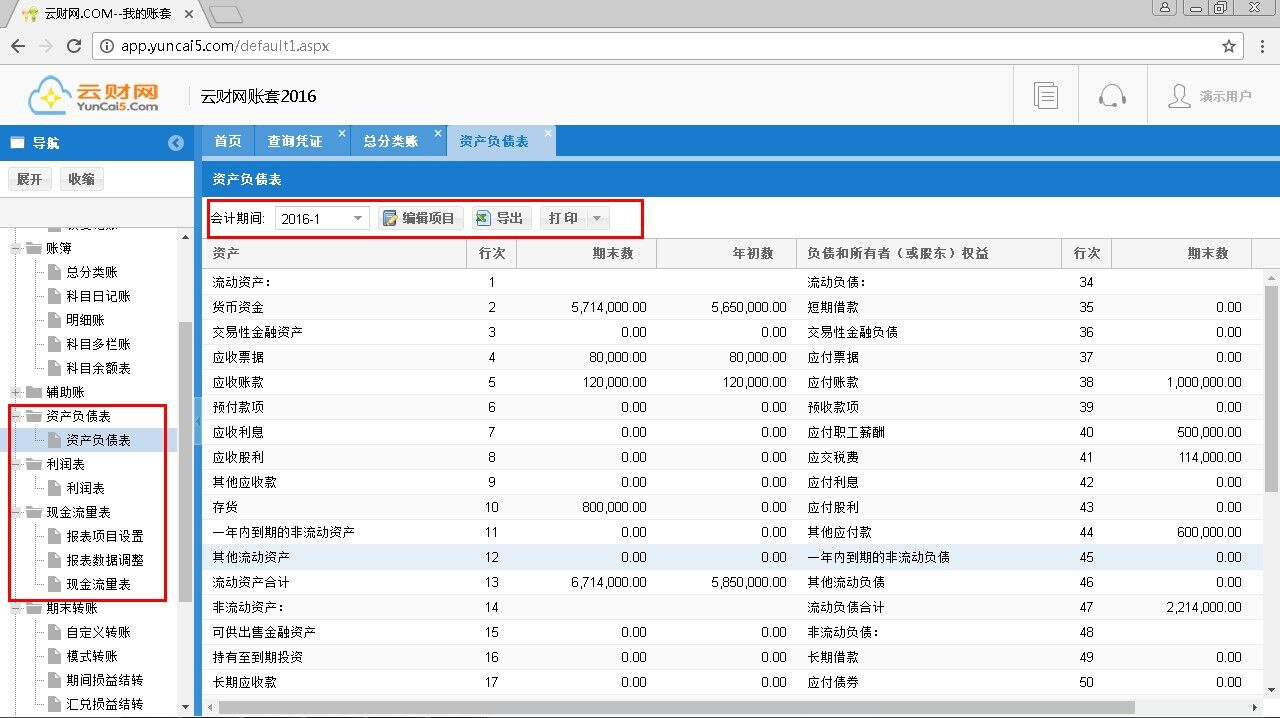Open customer service headset icon

click(1112, 96)
